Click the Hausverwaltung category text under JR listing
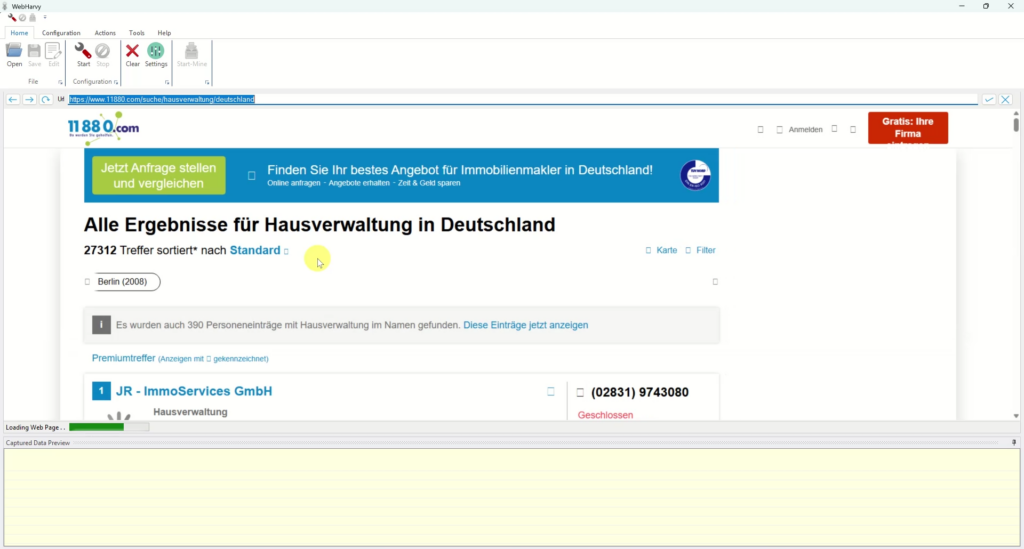 pyautogui.click(x=190, y=412)
